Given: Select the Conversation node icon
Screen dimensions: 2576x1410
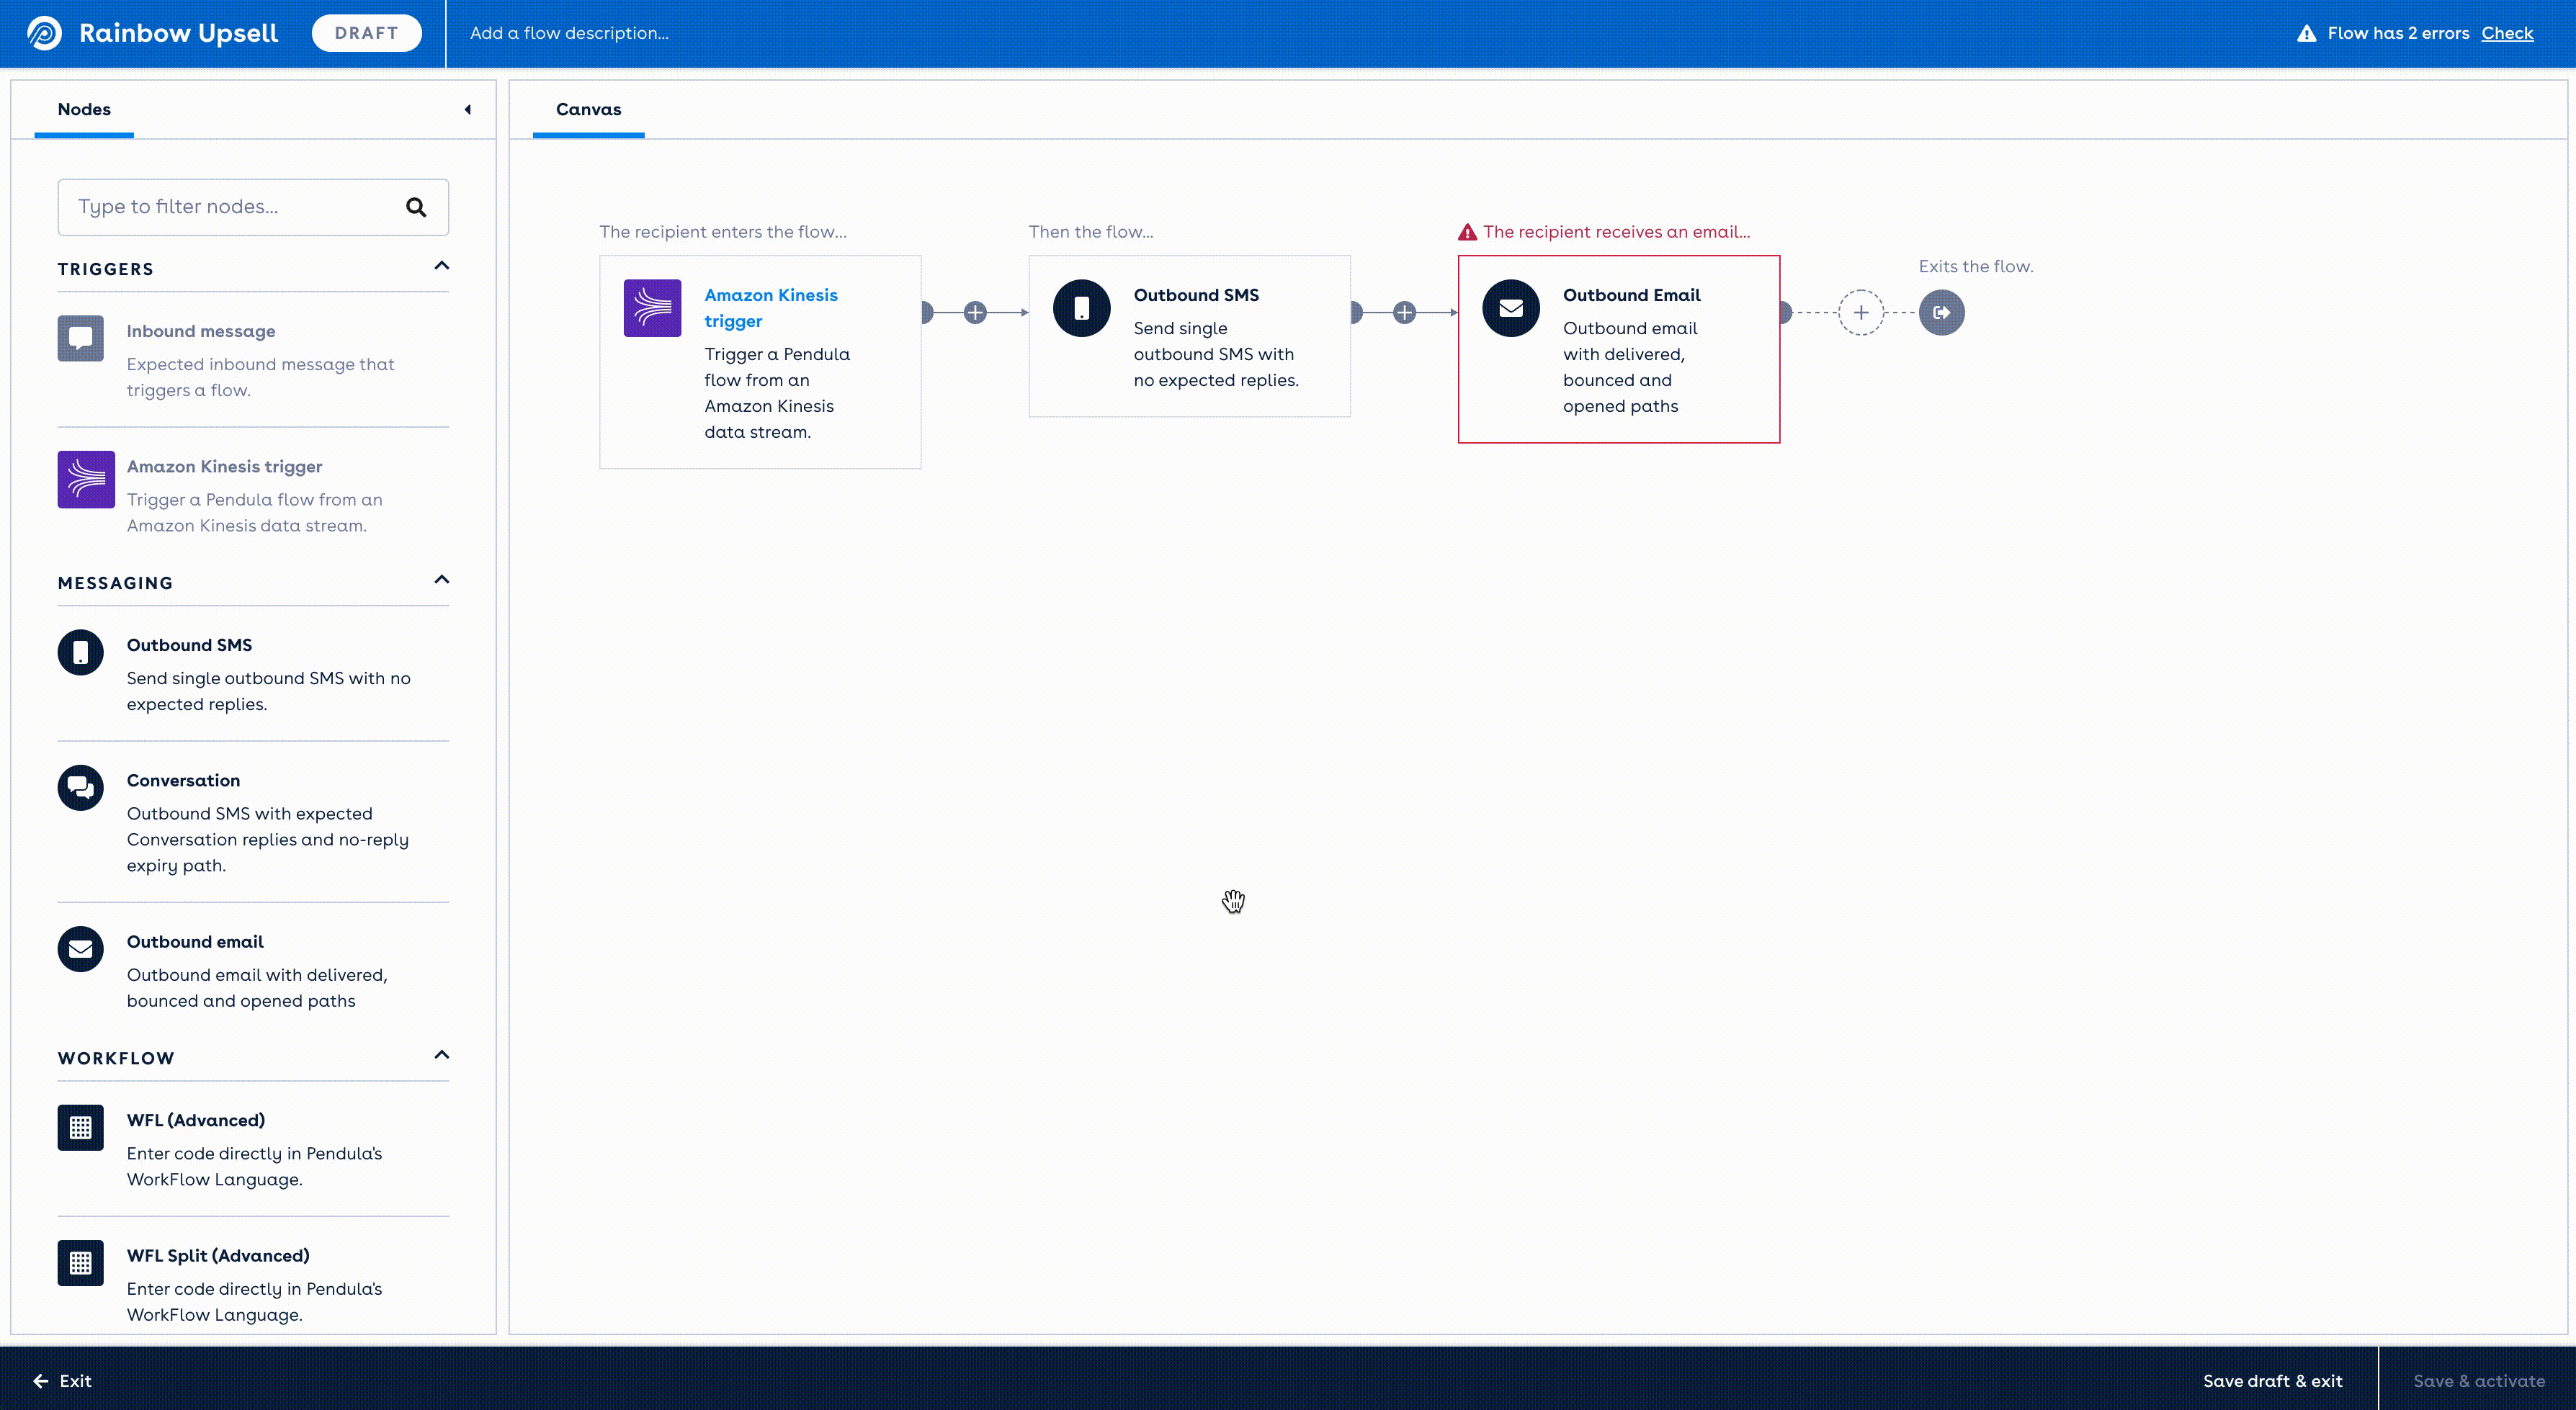Looking at the screenshot, I should (80, 788).
